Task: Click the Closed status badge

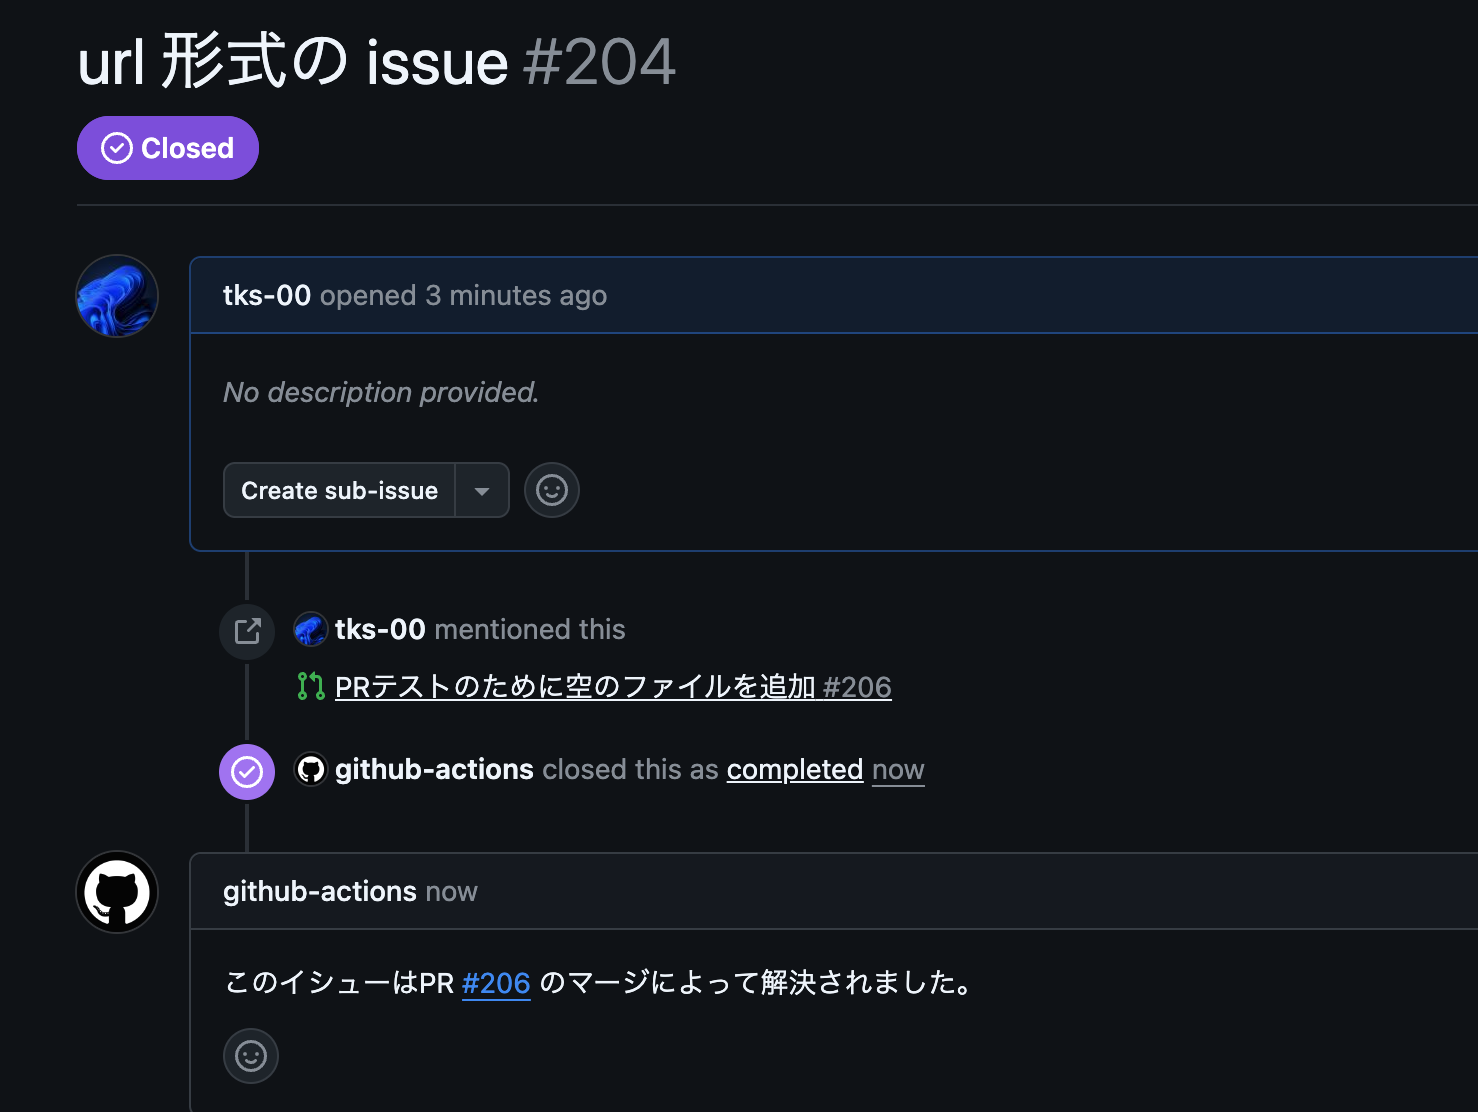Action: tap(167, 148)
